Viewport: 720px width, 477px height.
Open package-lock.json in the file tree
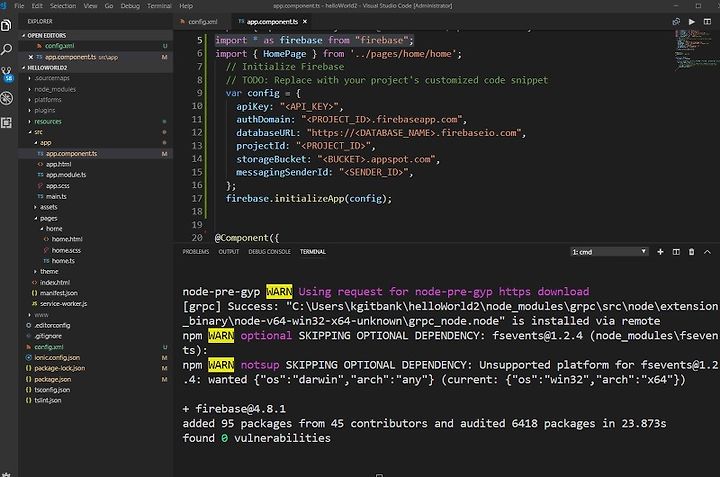click(96, 368)
